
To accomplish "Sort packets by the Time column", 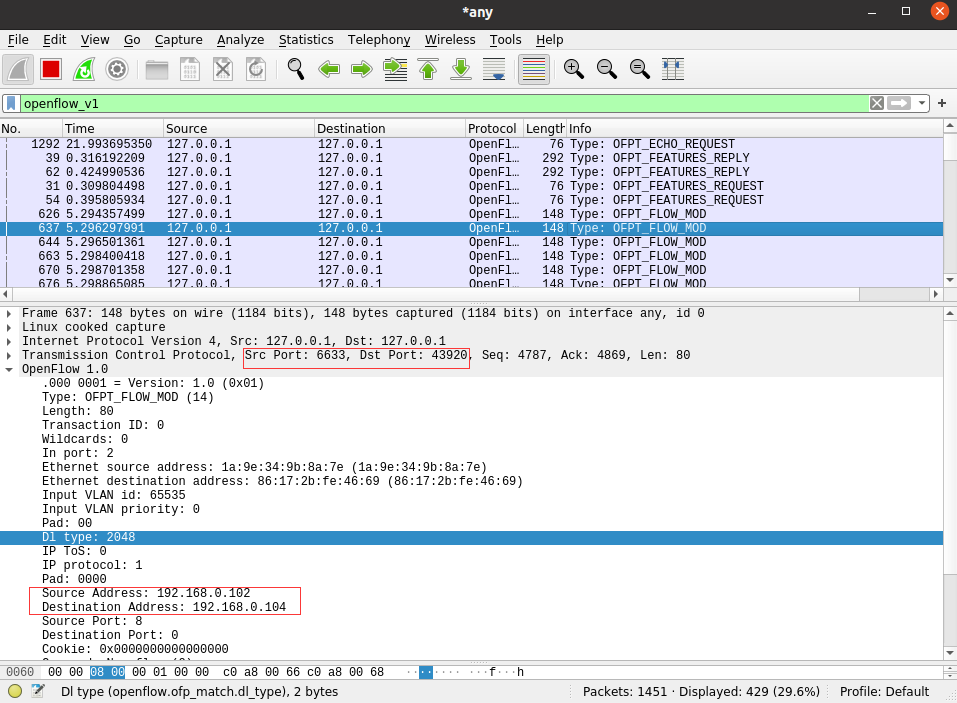I will (111, 129).
